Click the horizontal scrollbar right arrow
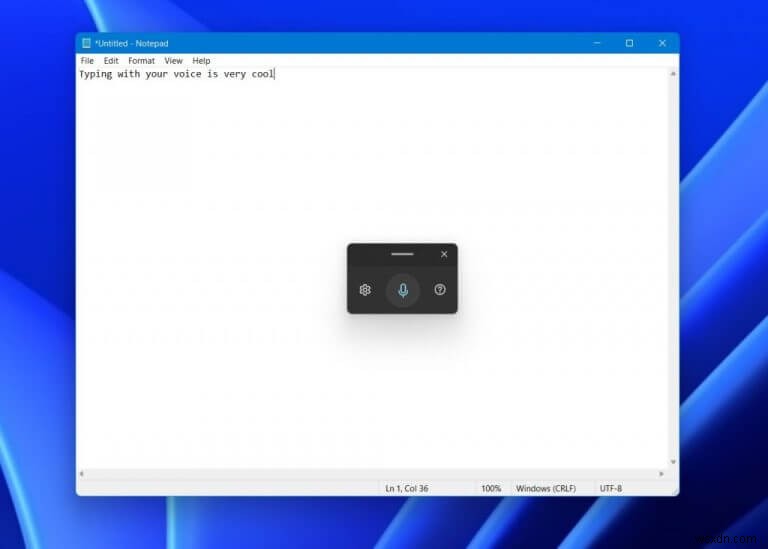768x549 pixels. tap(661, 474)
